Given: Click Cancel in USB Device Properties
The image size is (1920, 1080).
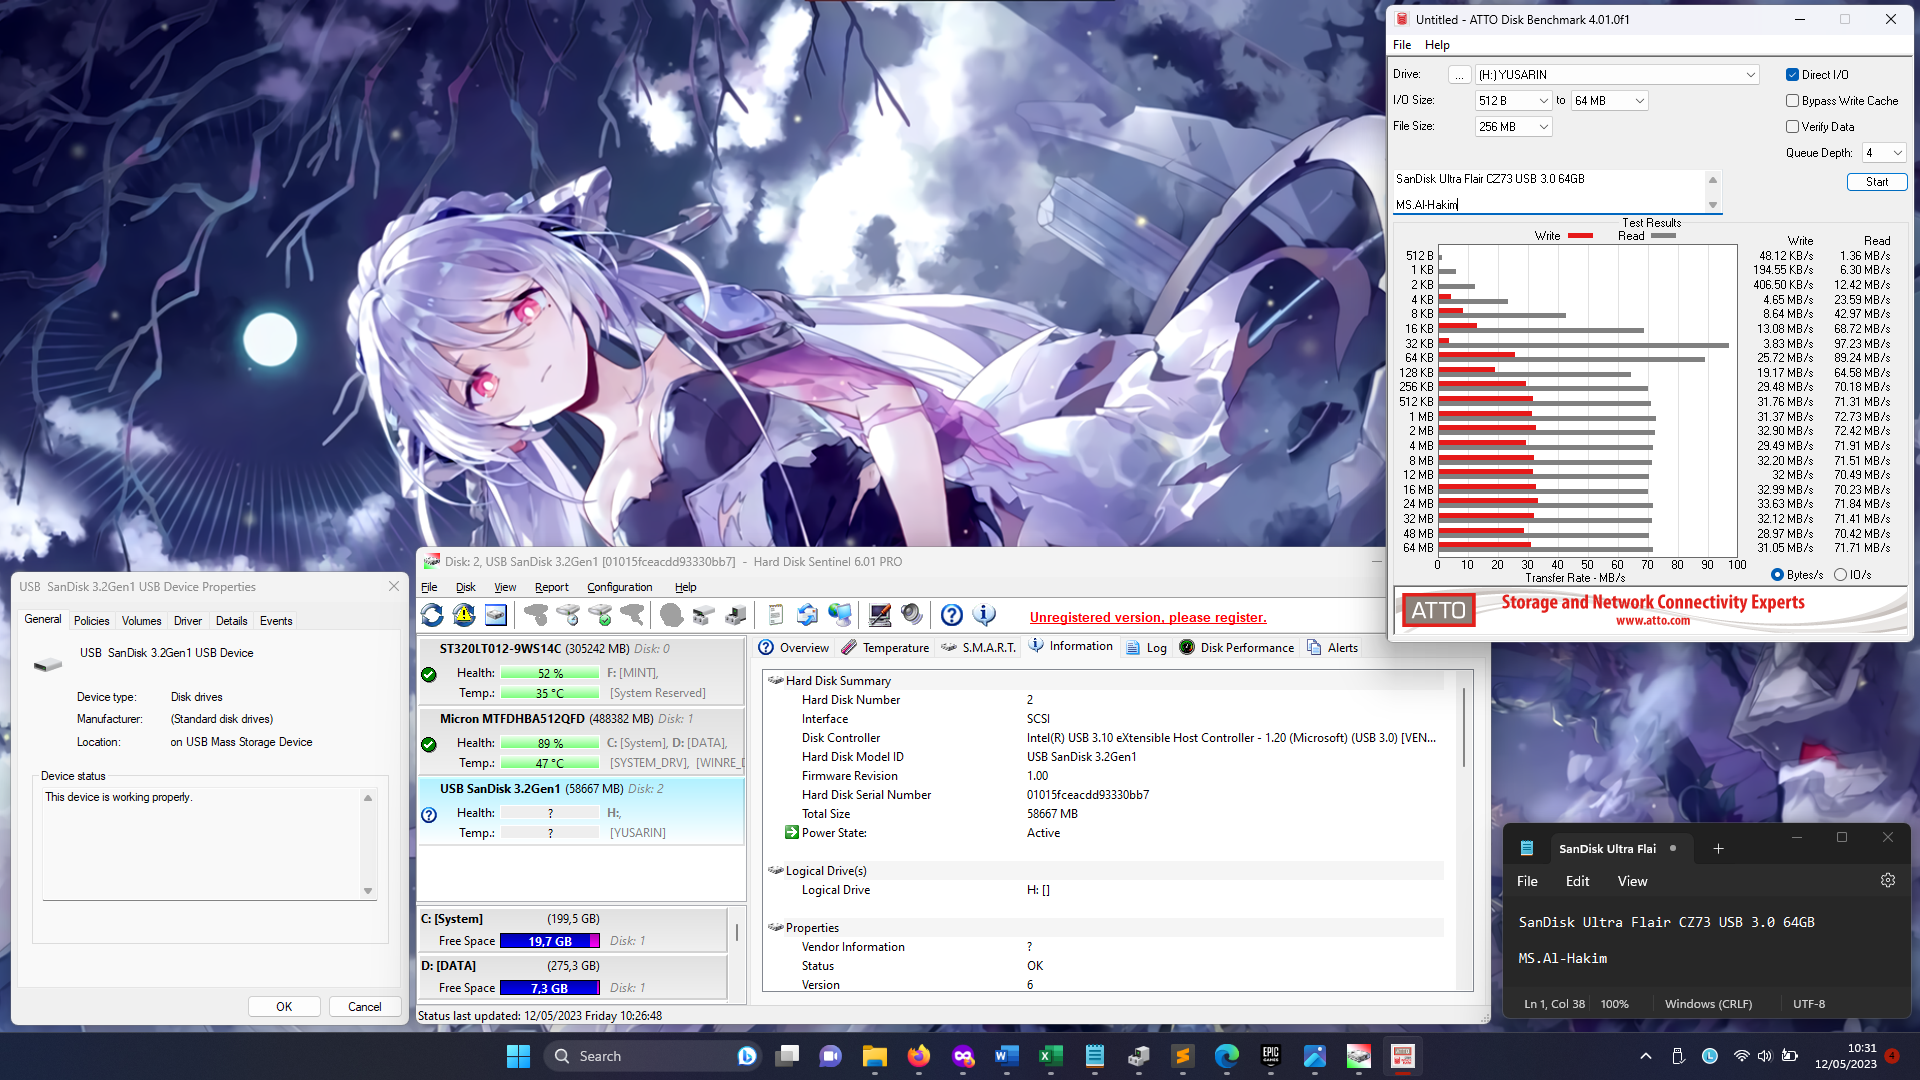Looking at the screenshot, I should (364, 1007).
